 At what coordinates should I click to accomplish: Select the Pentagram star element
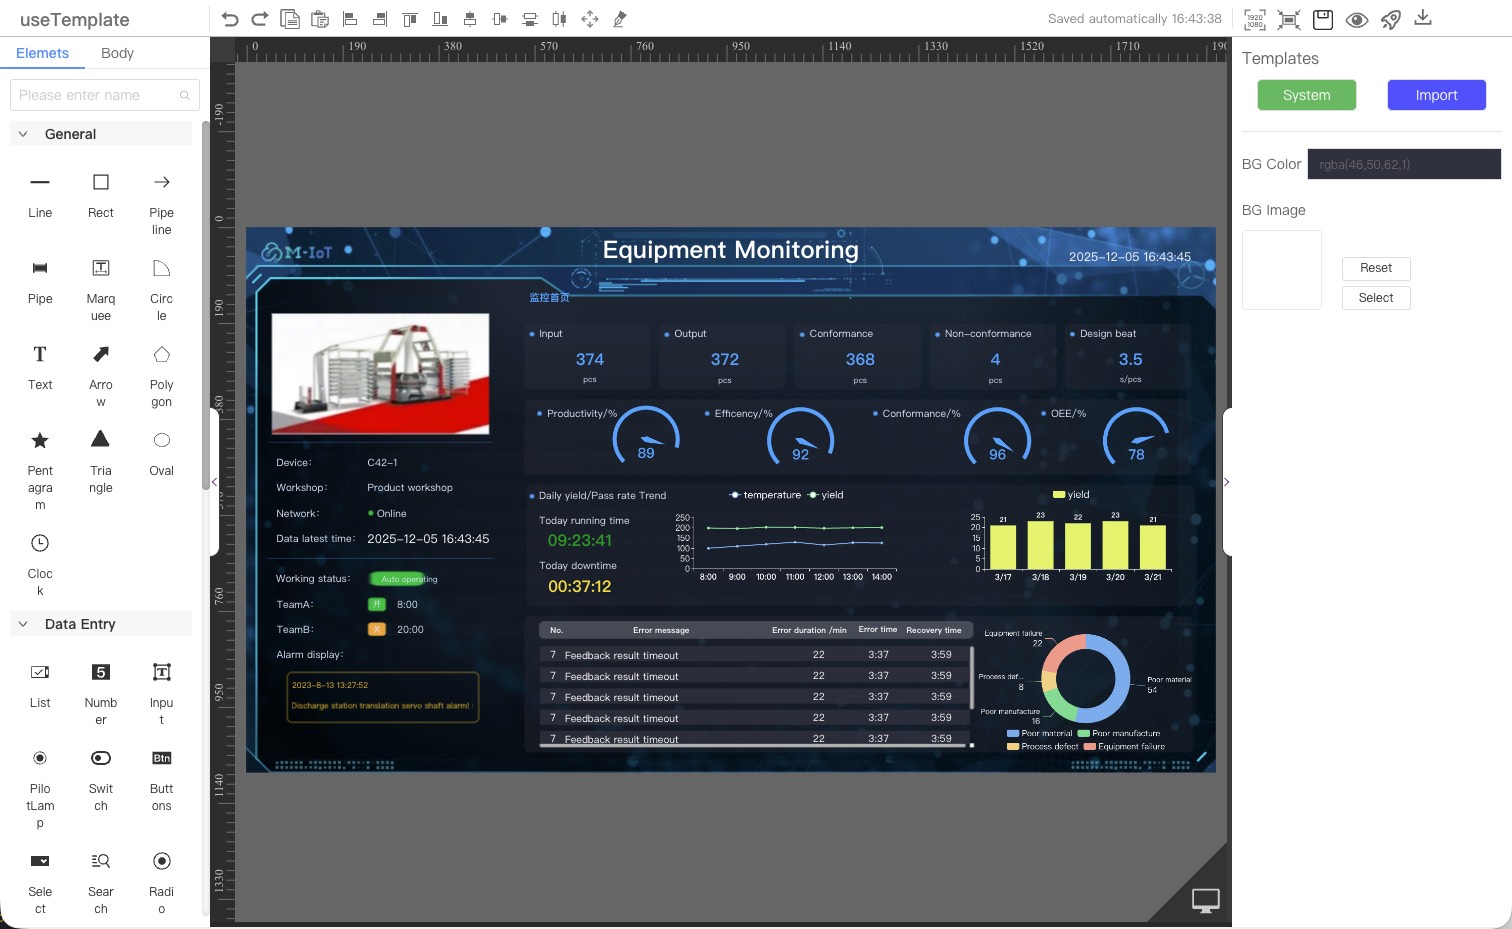[x=40, y=441]
